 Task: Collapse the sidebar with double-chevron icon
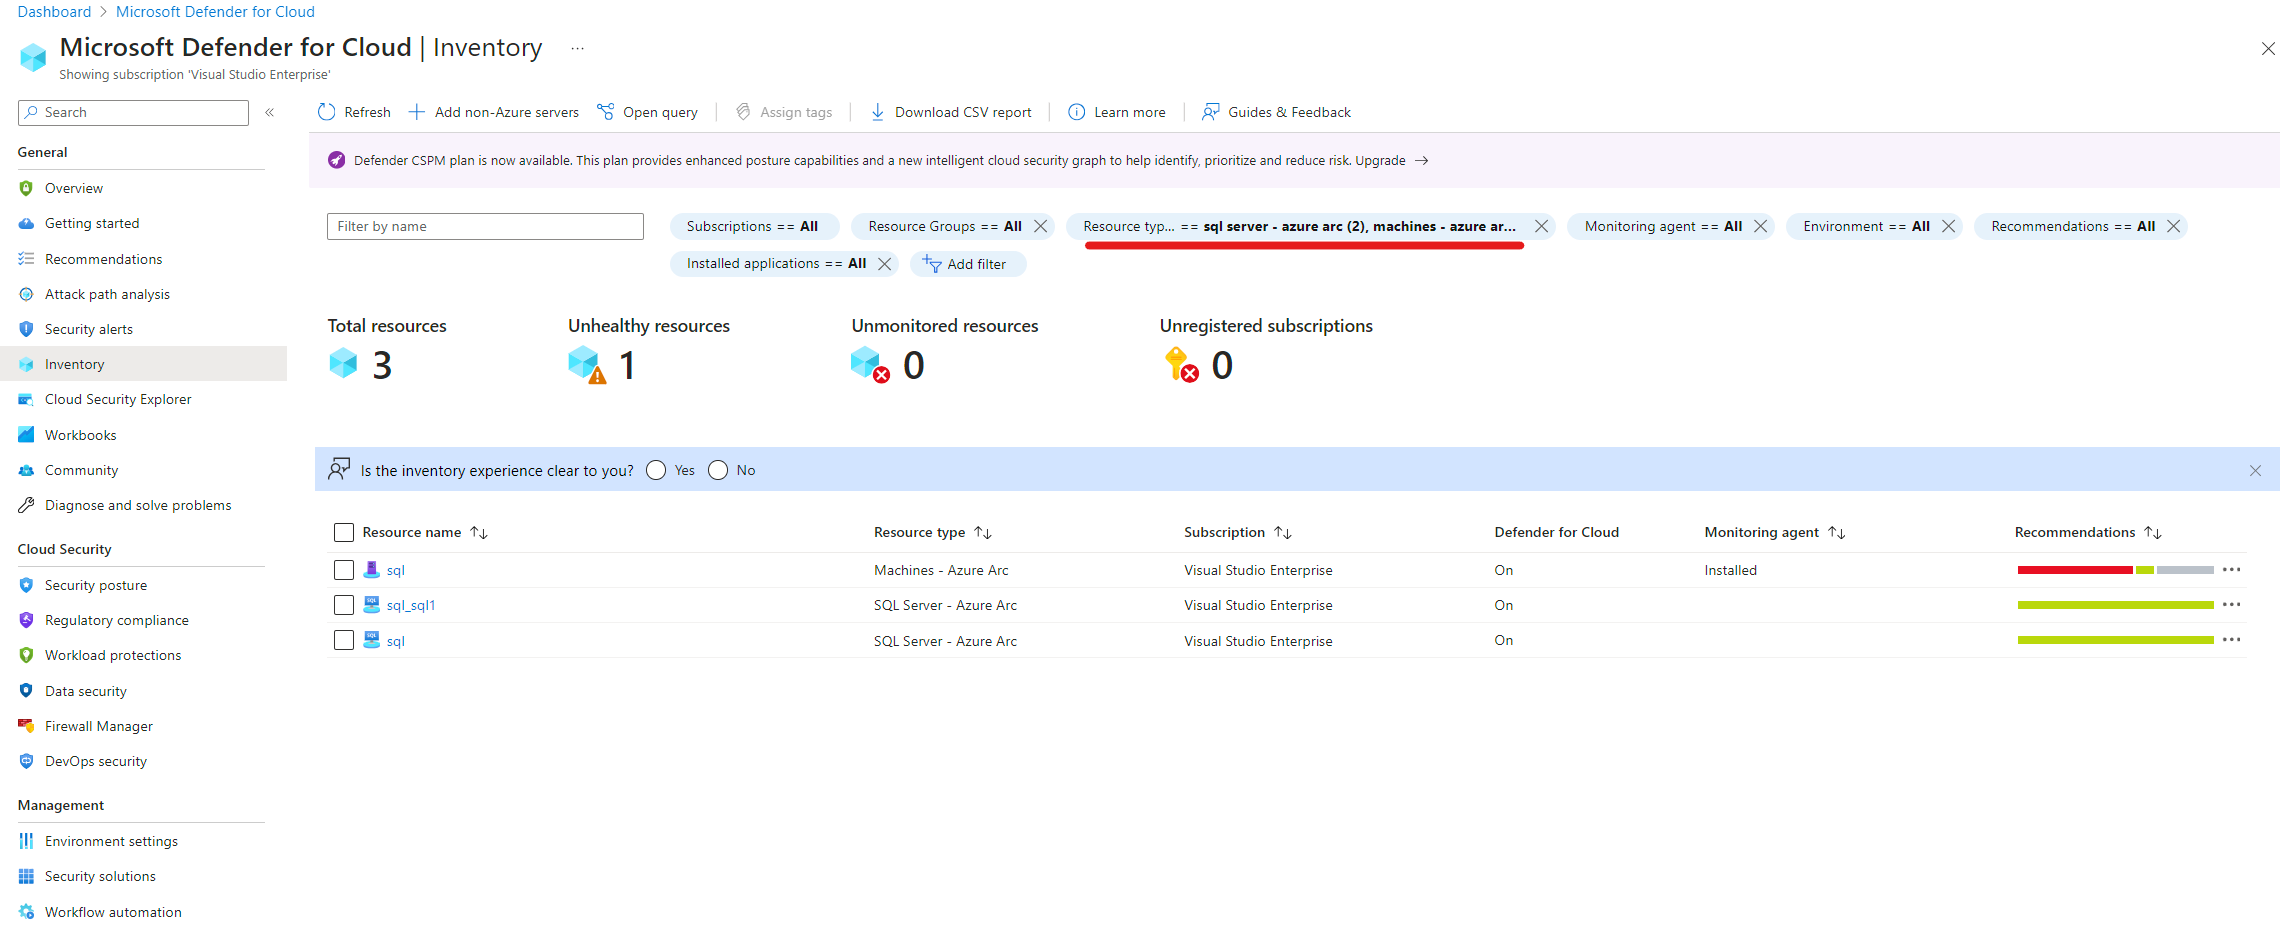coord(269,112)
